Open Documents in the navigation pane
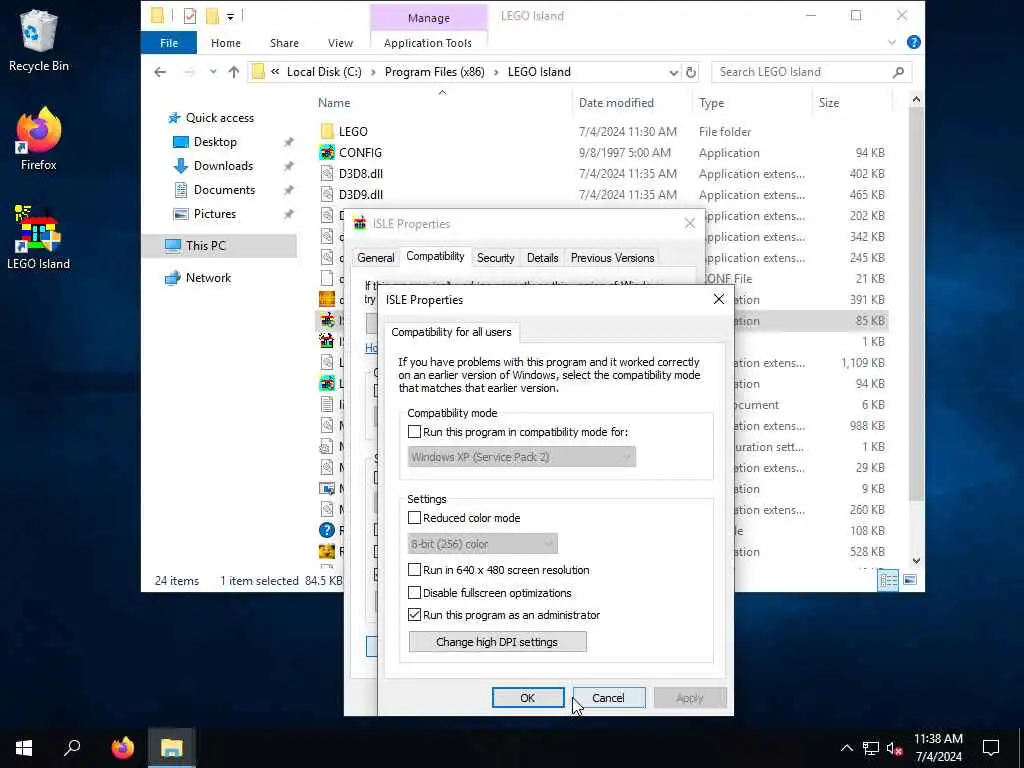This screenshot has height=768, width=1024. pyautogui.click(x=224, y=190)
